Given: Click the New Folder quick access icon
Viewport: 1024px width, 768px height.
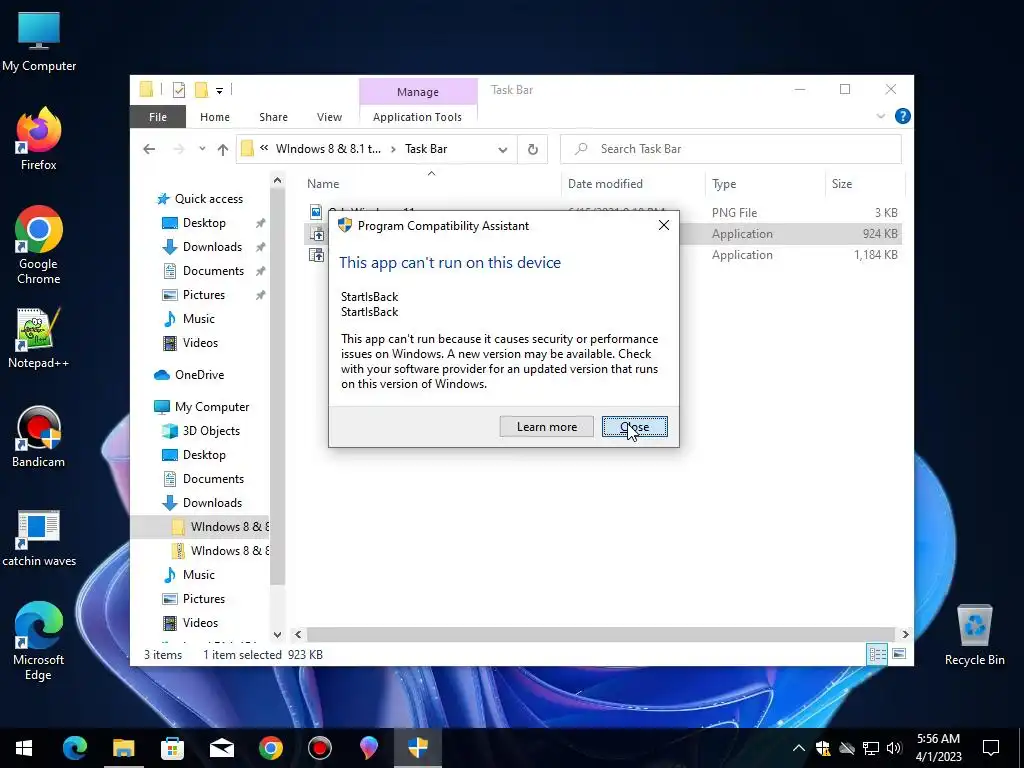Looking at the screenshot, I should (202, 89).
